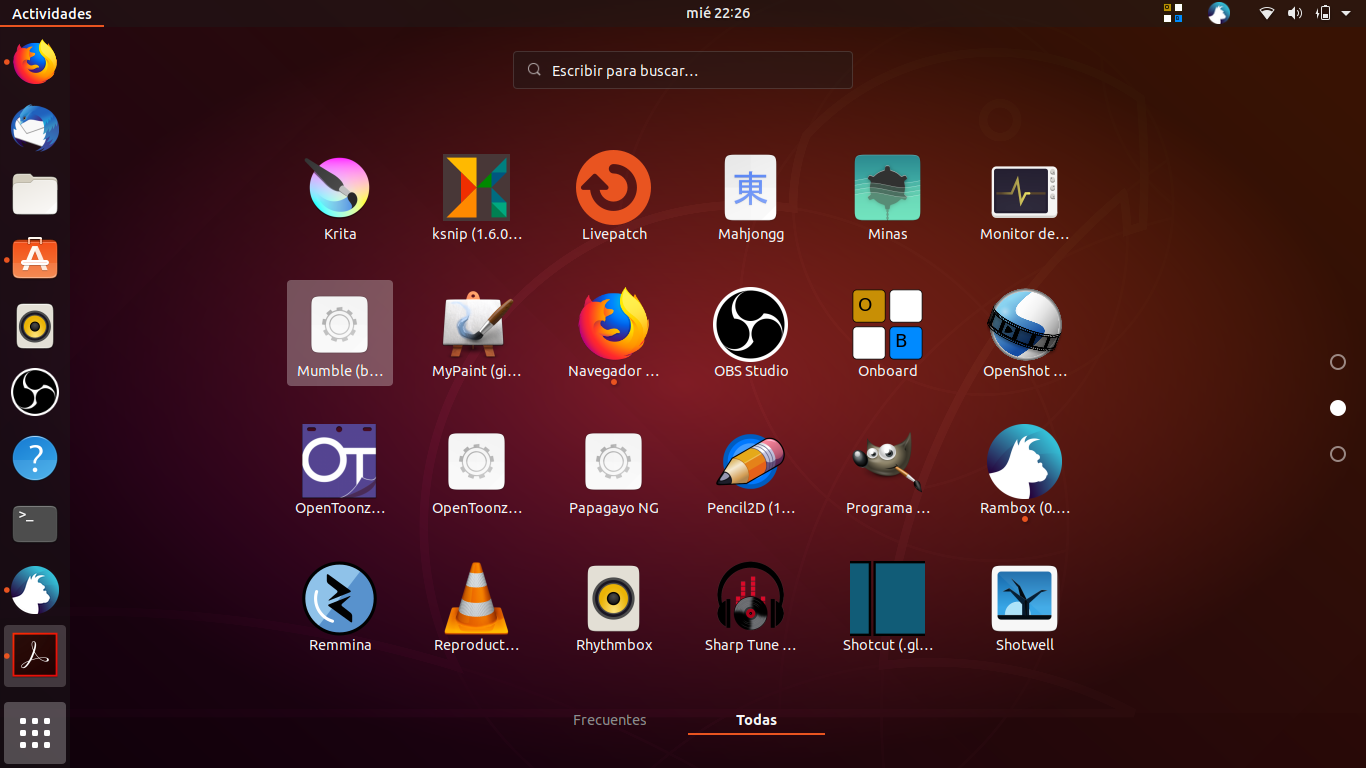Open the Rambox icon in dock
The width and height of the screenshot is (1366, 768).
pos(35,590)
